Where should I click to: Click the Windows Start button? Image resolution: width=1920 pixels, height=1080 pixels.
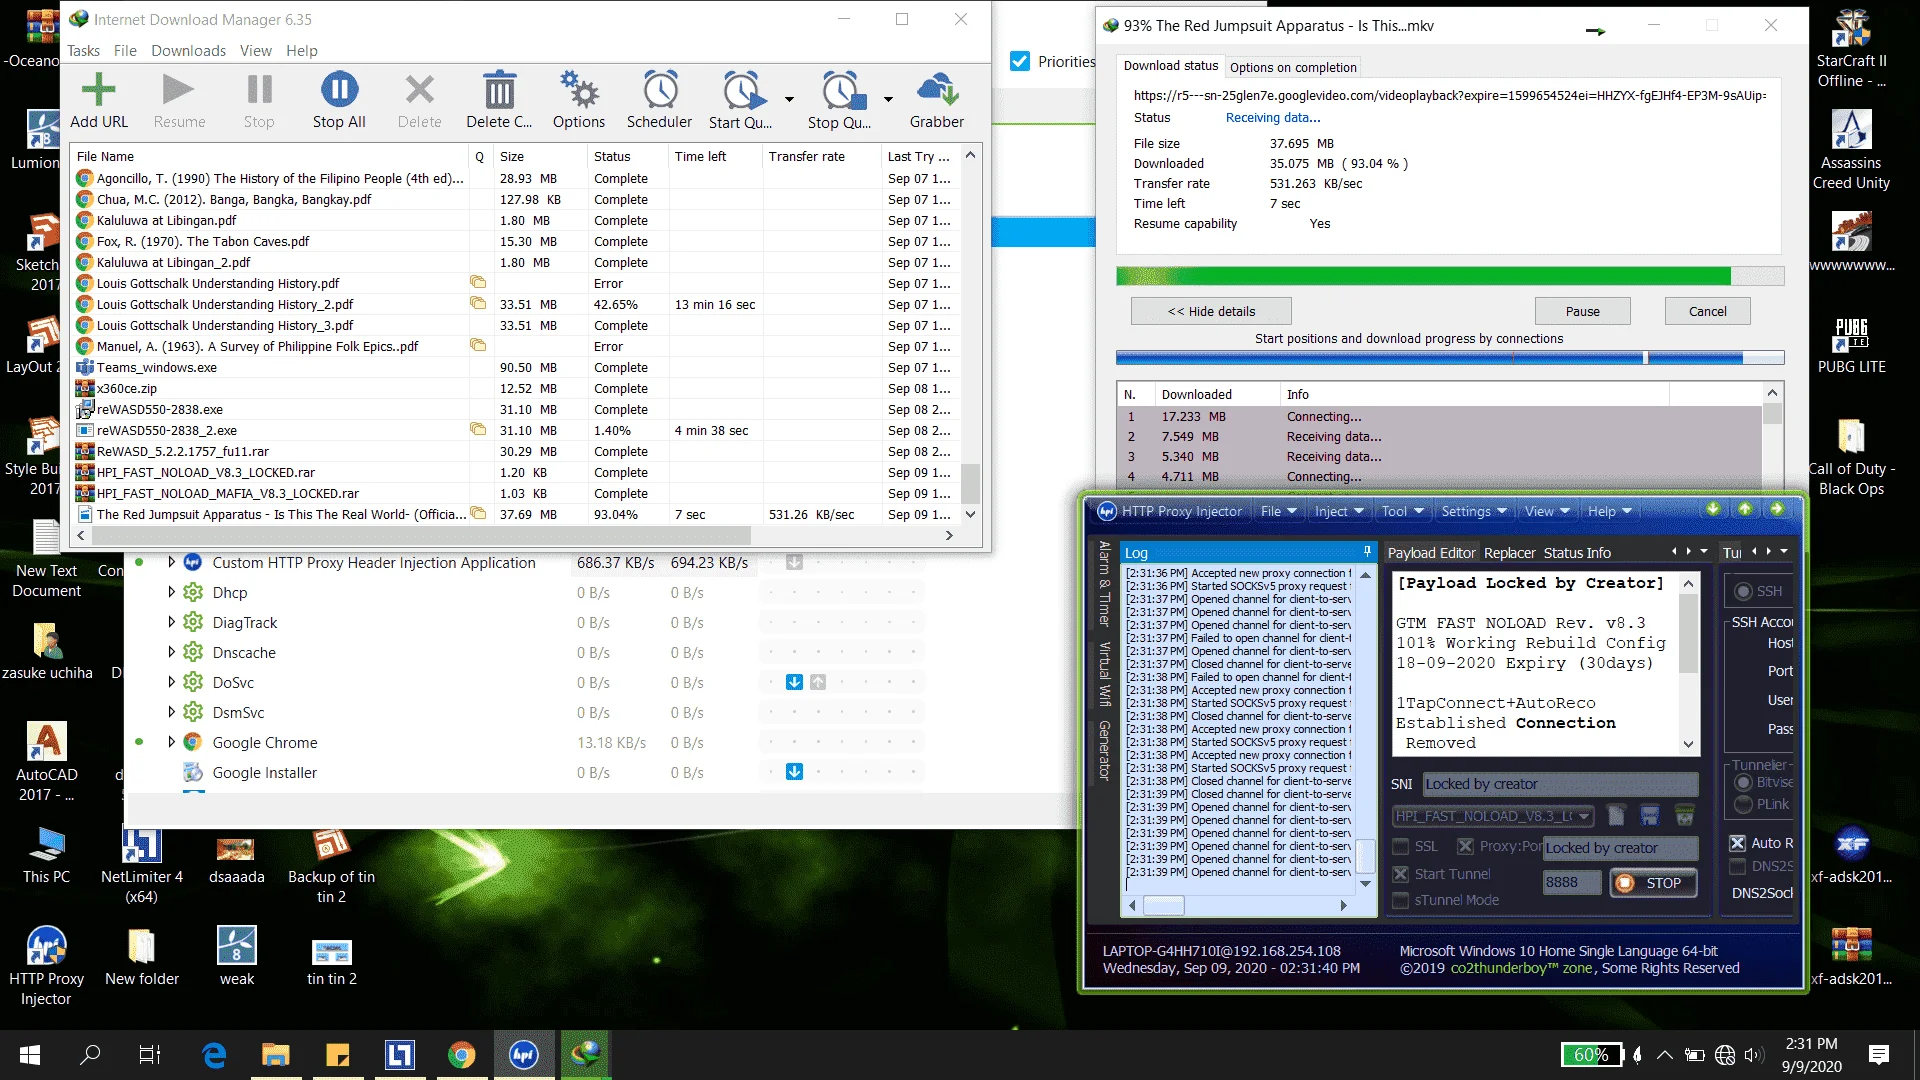30,1054
